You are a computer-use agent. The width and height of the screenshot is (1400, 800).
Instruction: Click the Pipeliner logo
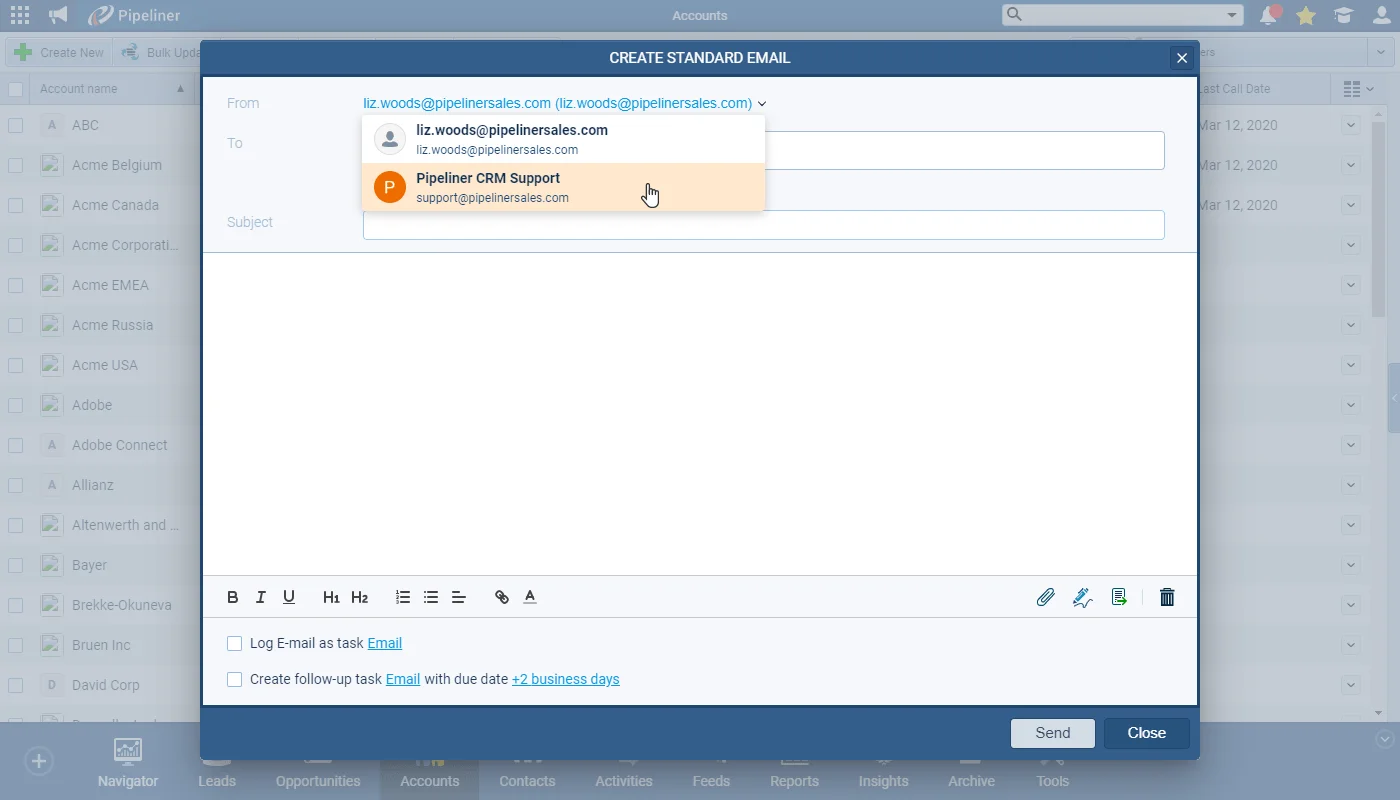(x=134, y=15)
